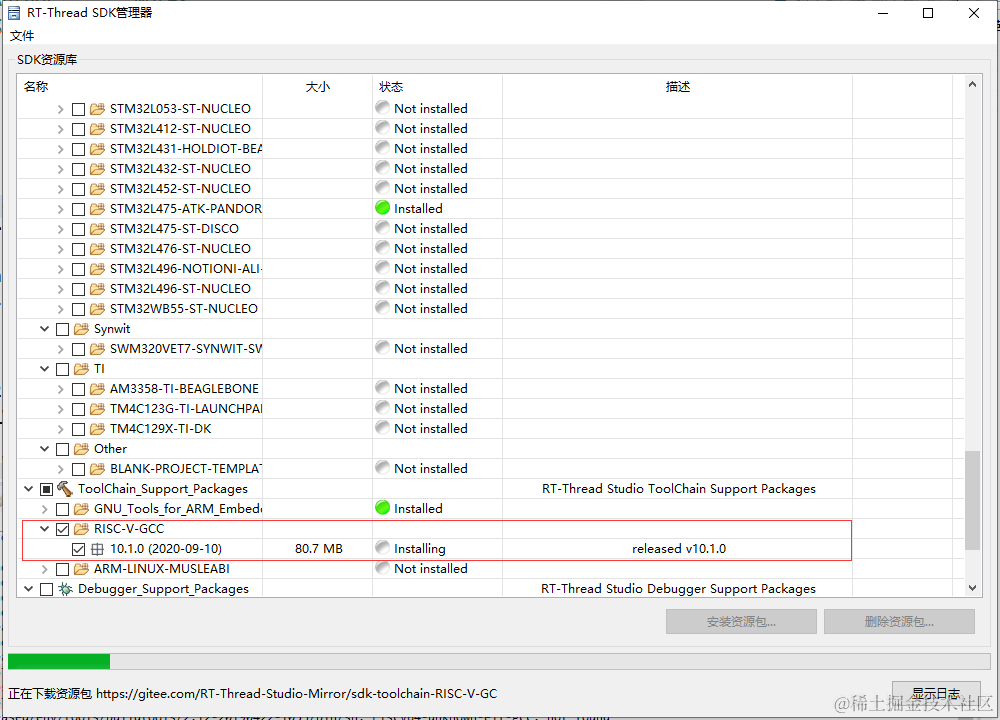1000x720 pixels.
Task: Open the 文件 menu
Action: [22, 36]
